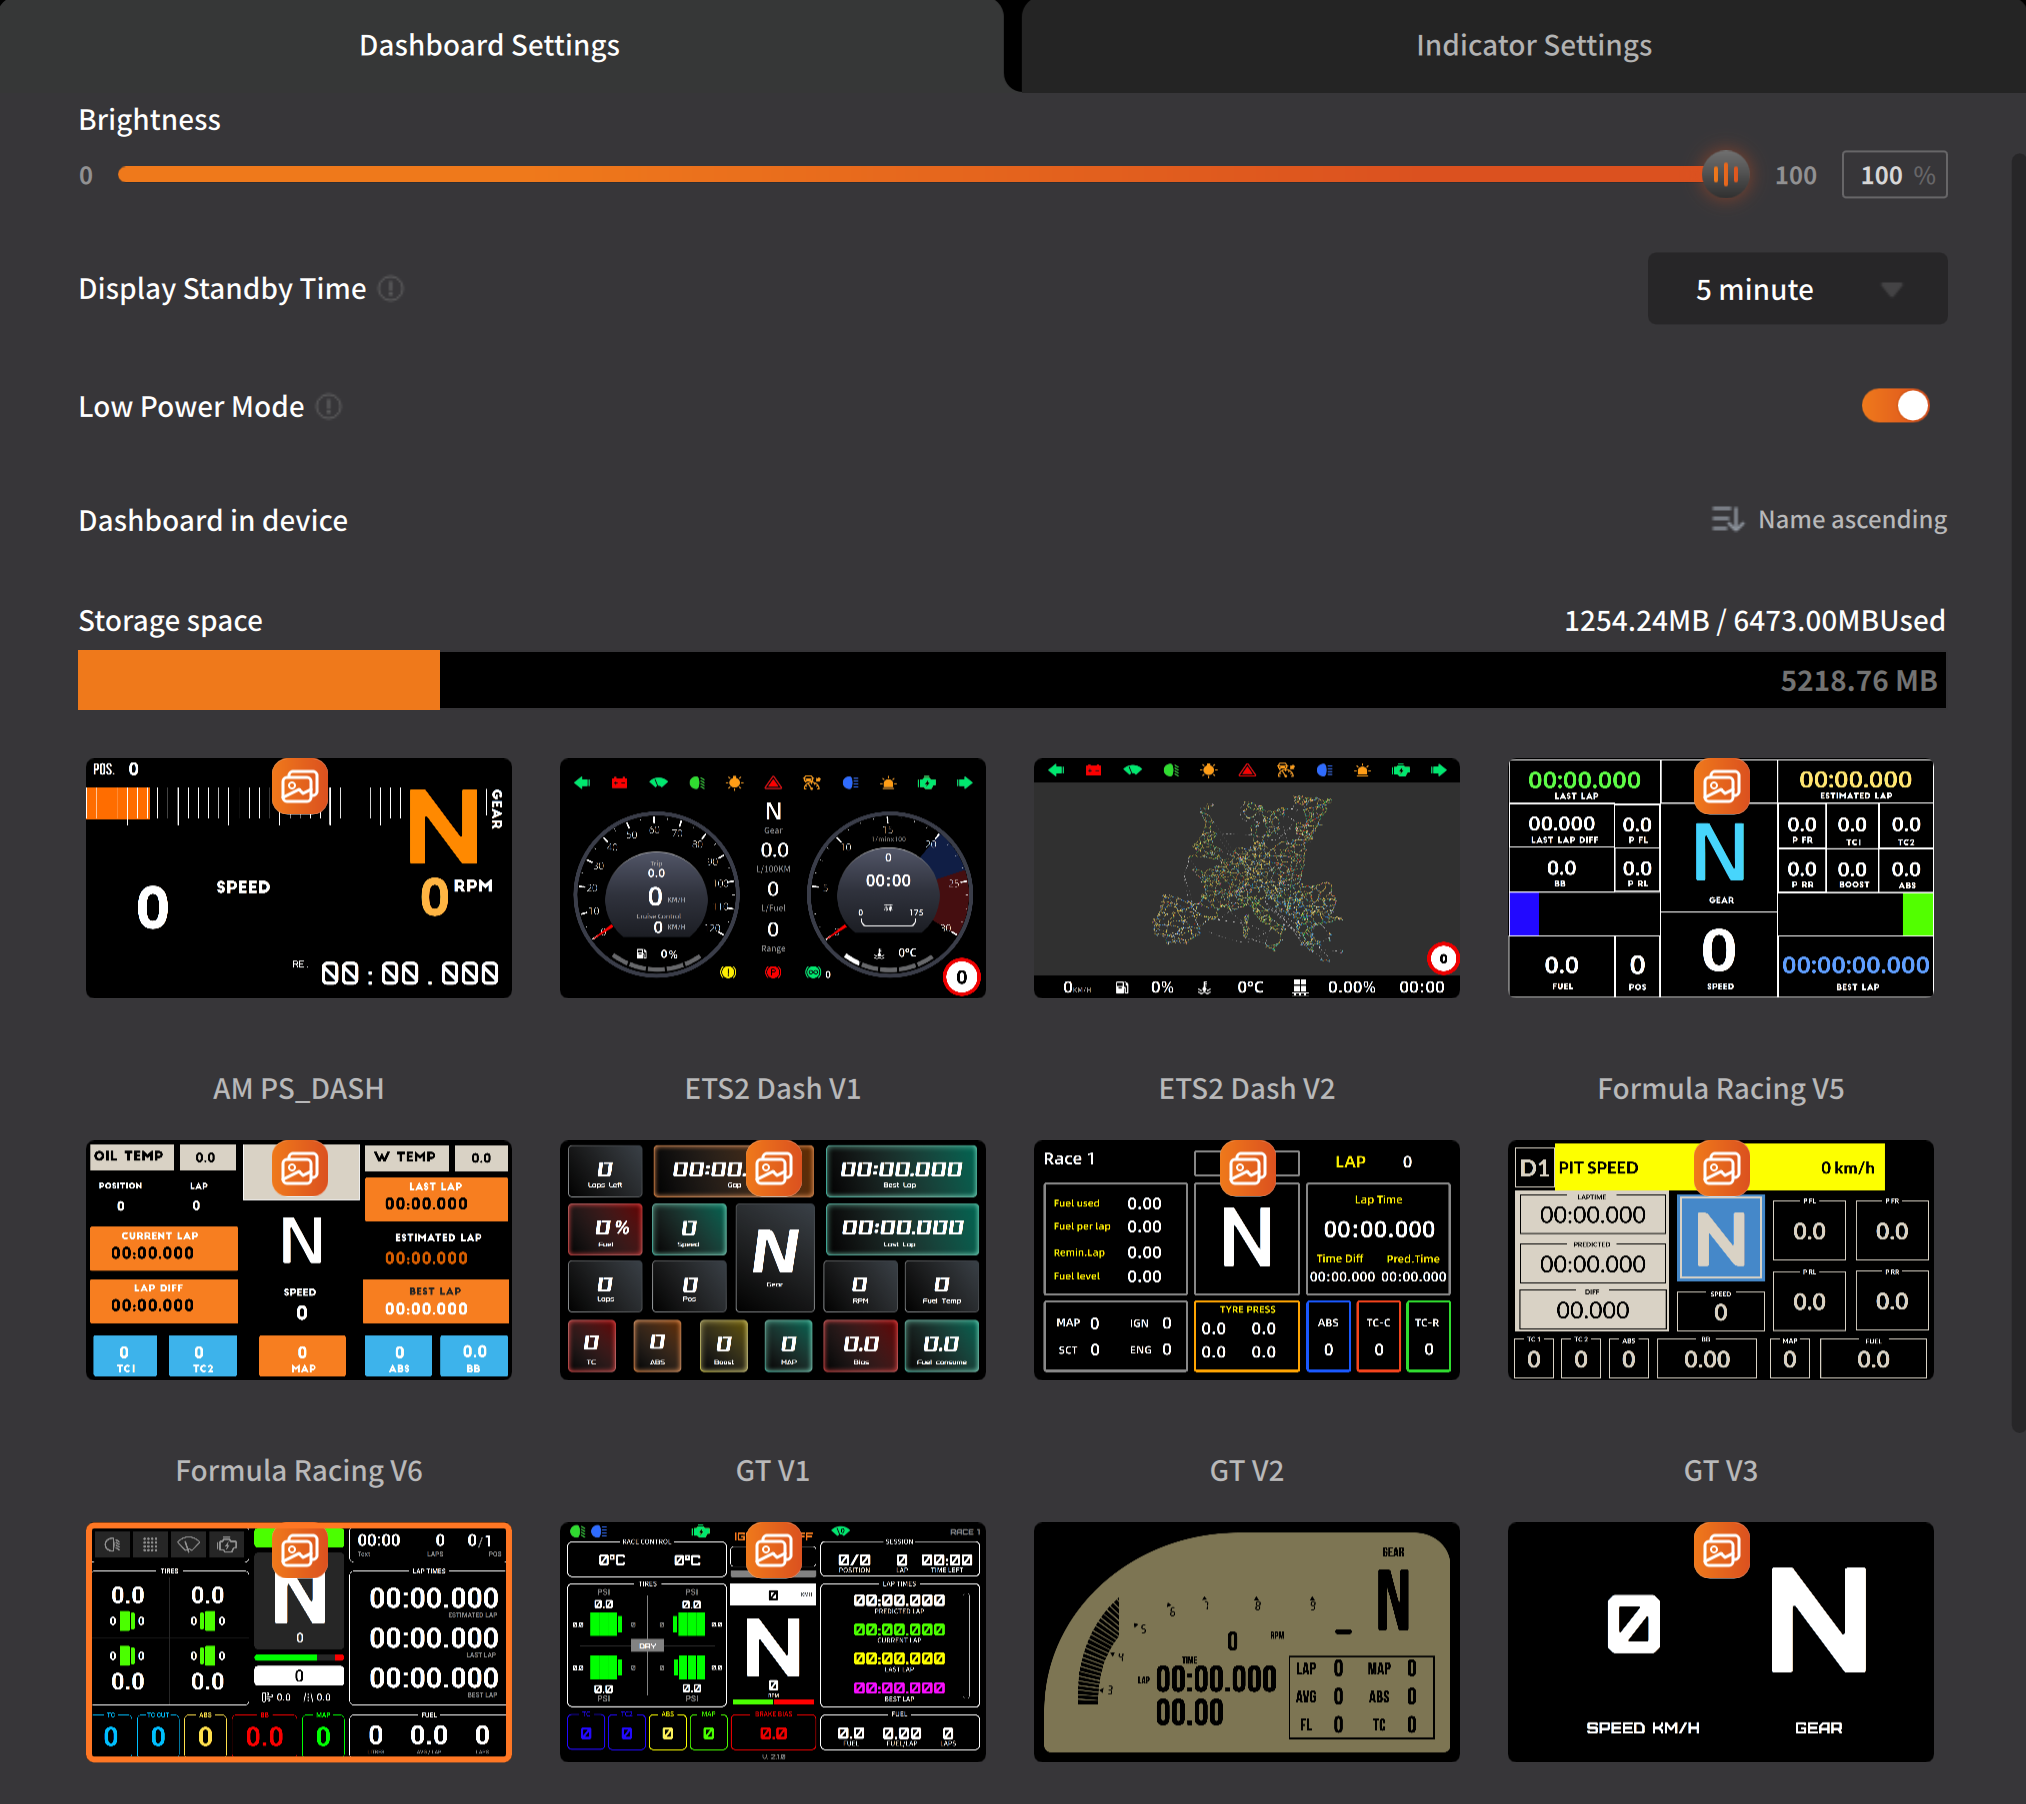Click the Formula Racing V6 label

(x=299, y=1471)
